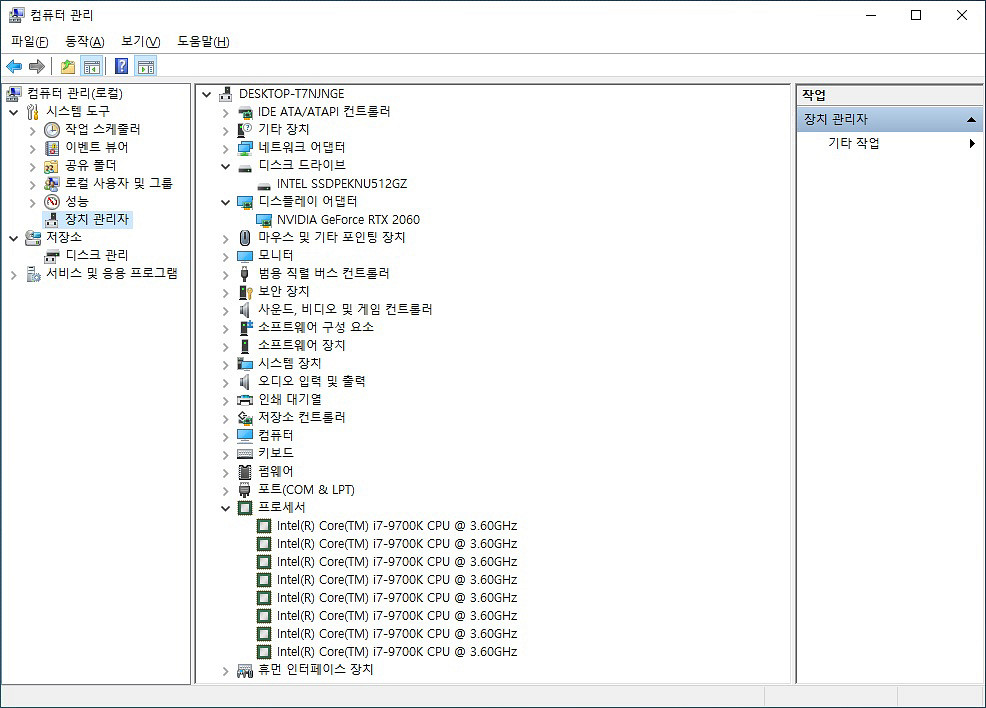Image resolution: width=986 pixels, height=708 pixels.
Task: Select 작업 스케줄러 clock icon
Action: [52, 130]
